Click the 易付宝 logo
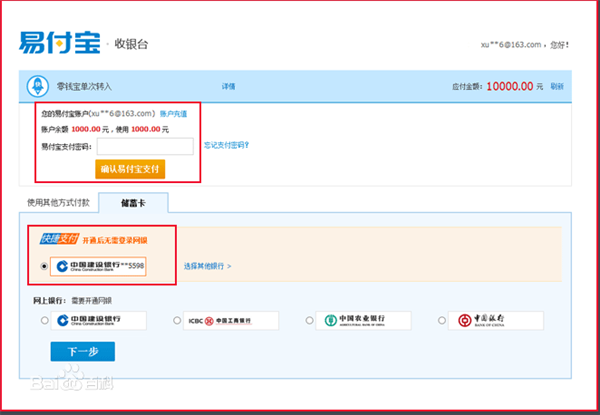Viewport: 600px width, 415px height. [60, 43]
